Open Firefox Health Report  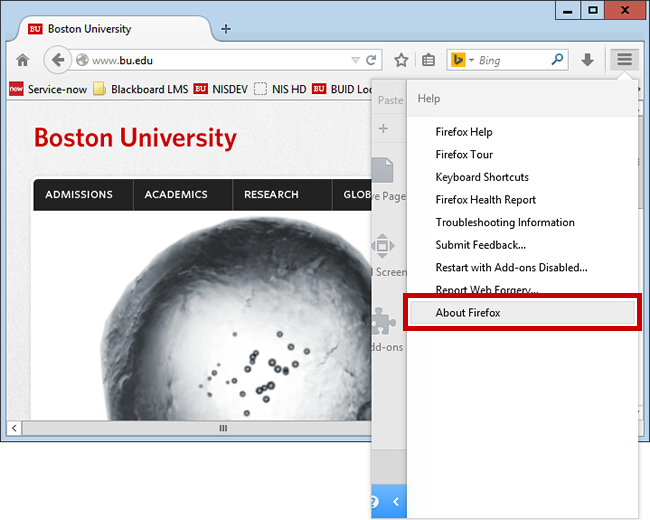[485, 200]
